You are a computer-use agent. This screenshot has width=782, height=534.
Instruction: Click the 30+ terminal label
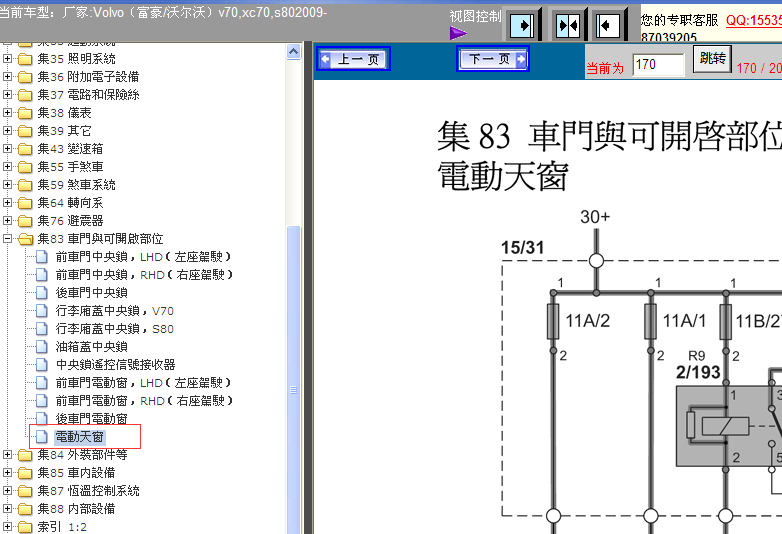tap(595, 217)
